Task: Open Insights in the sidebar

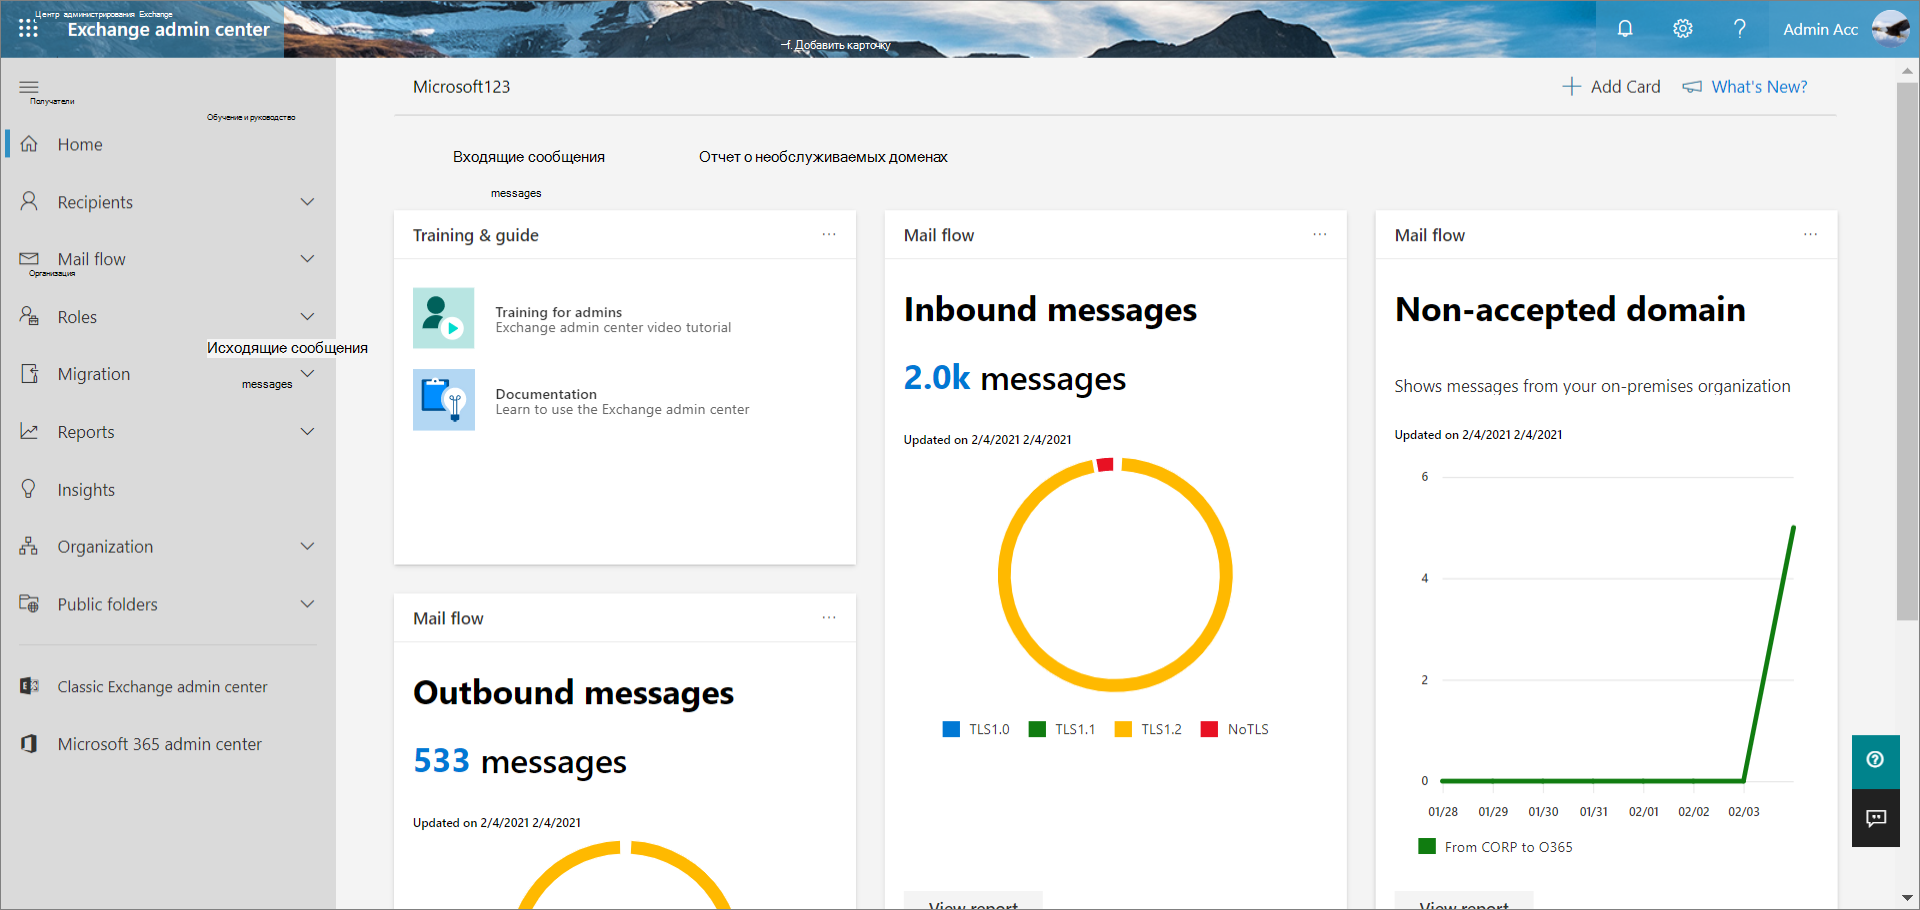Action: click(x=86, y=490)
